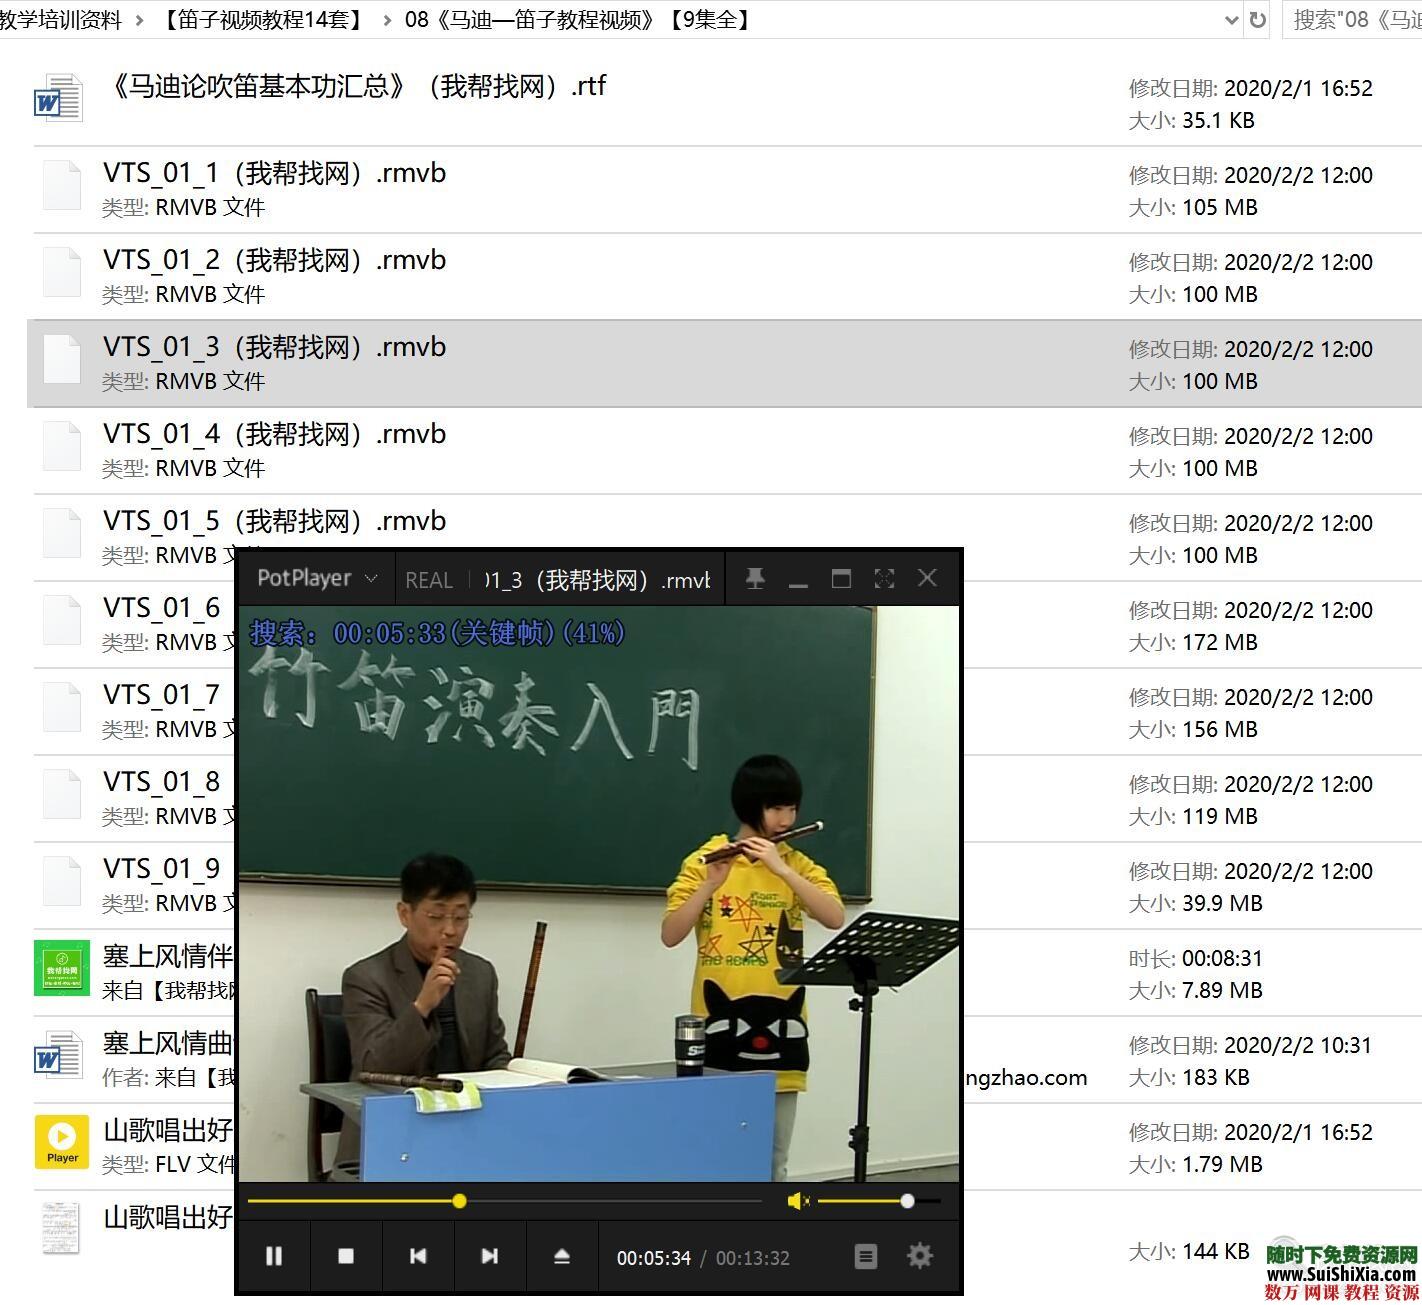Image resolution: width=1422 pixels, height=1305 pixels.
Task: Click the eject icon to open media
Action: click(x=562, y=1256)
